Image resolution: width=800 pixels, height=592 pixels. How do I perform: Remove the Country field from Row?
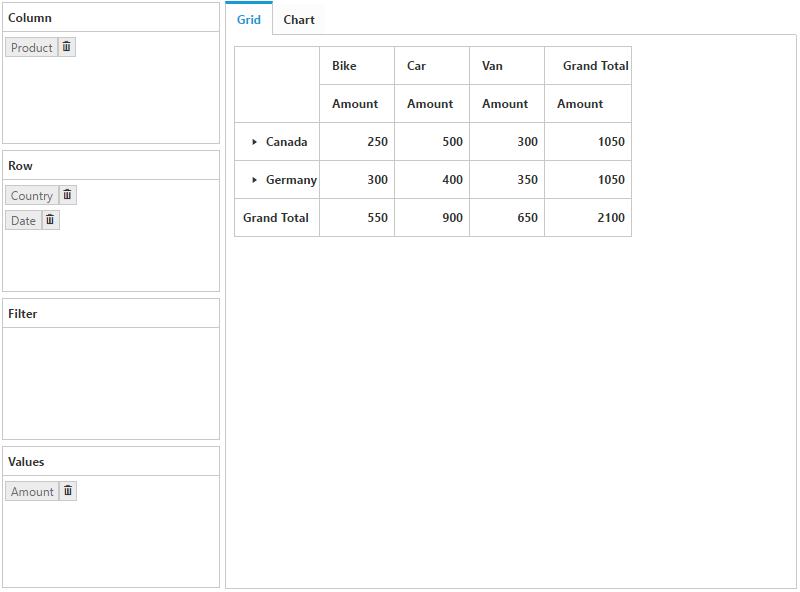point(67,195)
